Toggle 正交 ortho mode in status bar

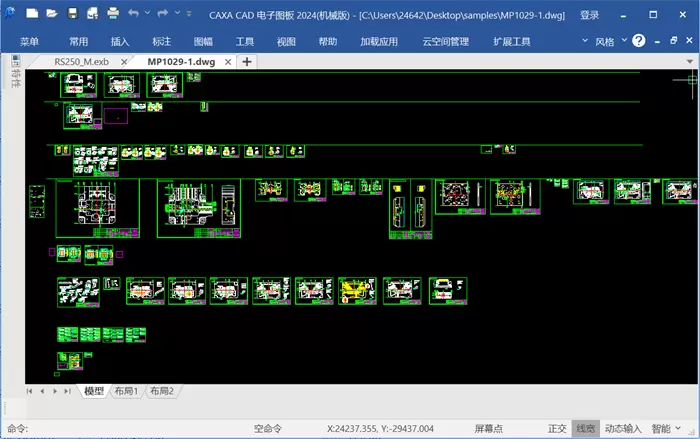[557, 428]
